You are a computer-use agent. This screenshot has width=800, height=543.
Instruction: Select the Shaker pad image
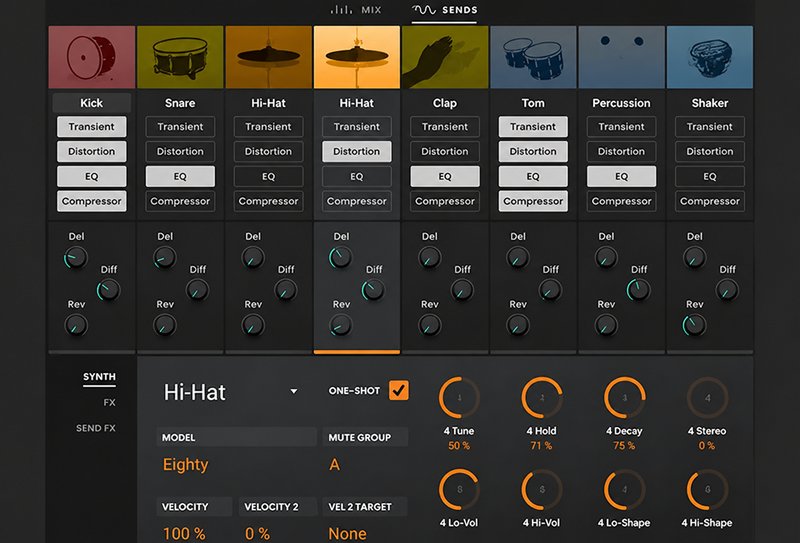710,57
